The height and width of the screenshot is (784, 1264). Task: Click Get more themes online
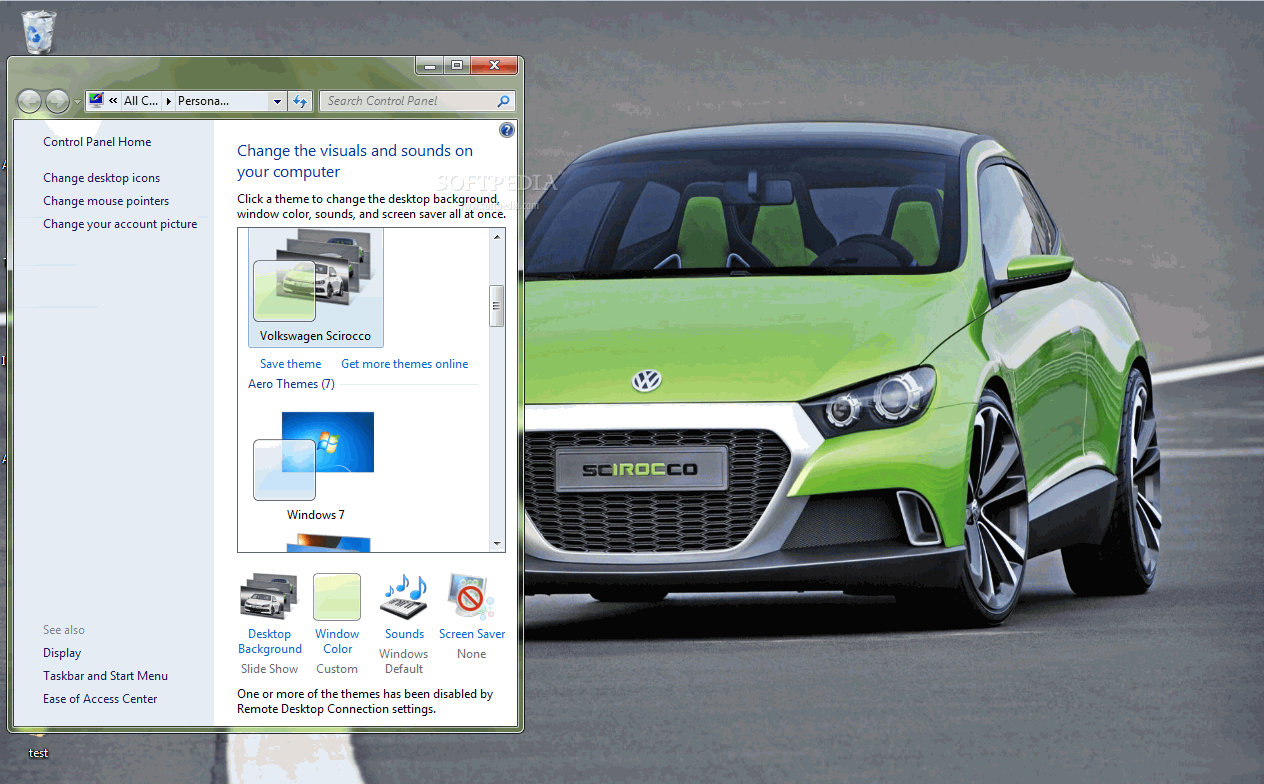point(405,364)
